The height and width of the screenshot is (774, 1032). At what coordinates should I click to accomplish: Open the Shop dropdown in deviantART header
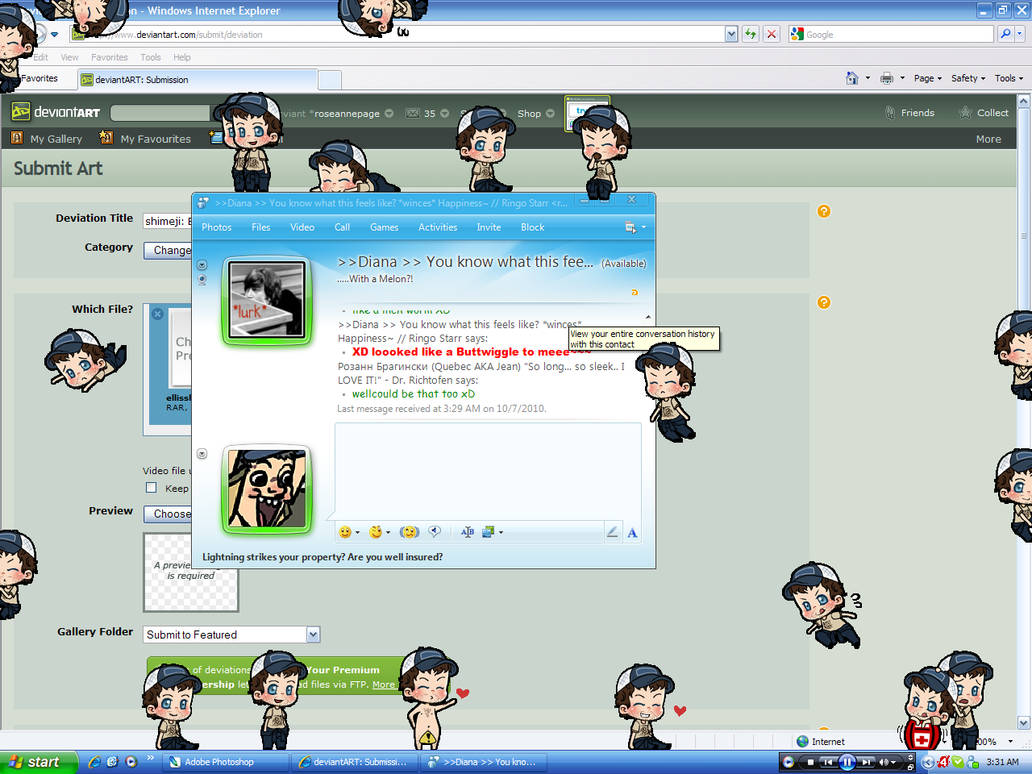(x=550, y=113)
